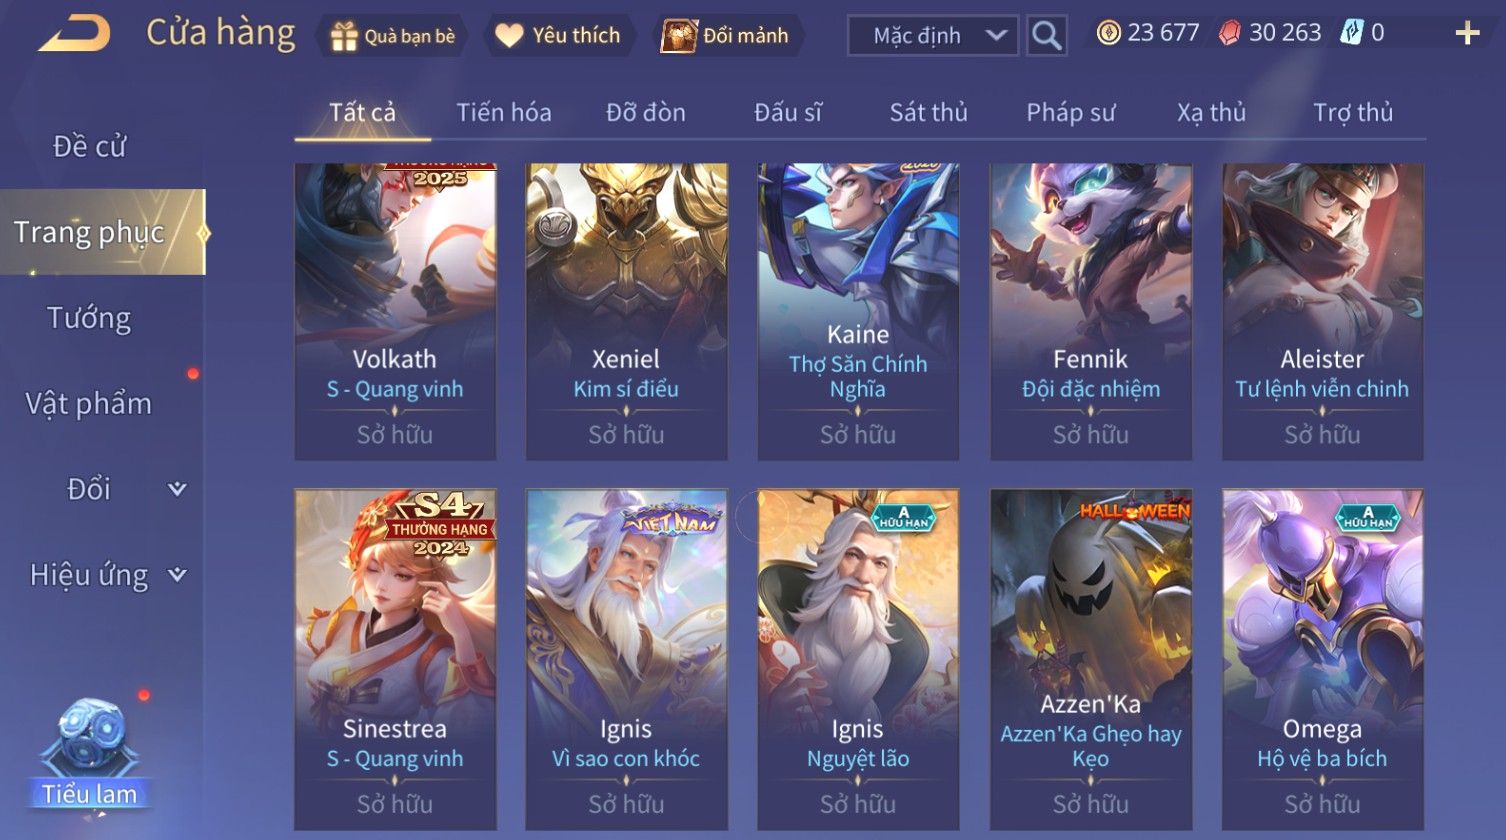Open Quà bạn bè gift icon
The height and width of the screenshot is (840, 1506).
[343, 36]
